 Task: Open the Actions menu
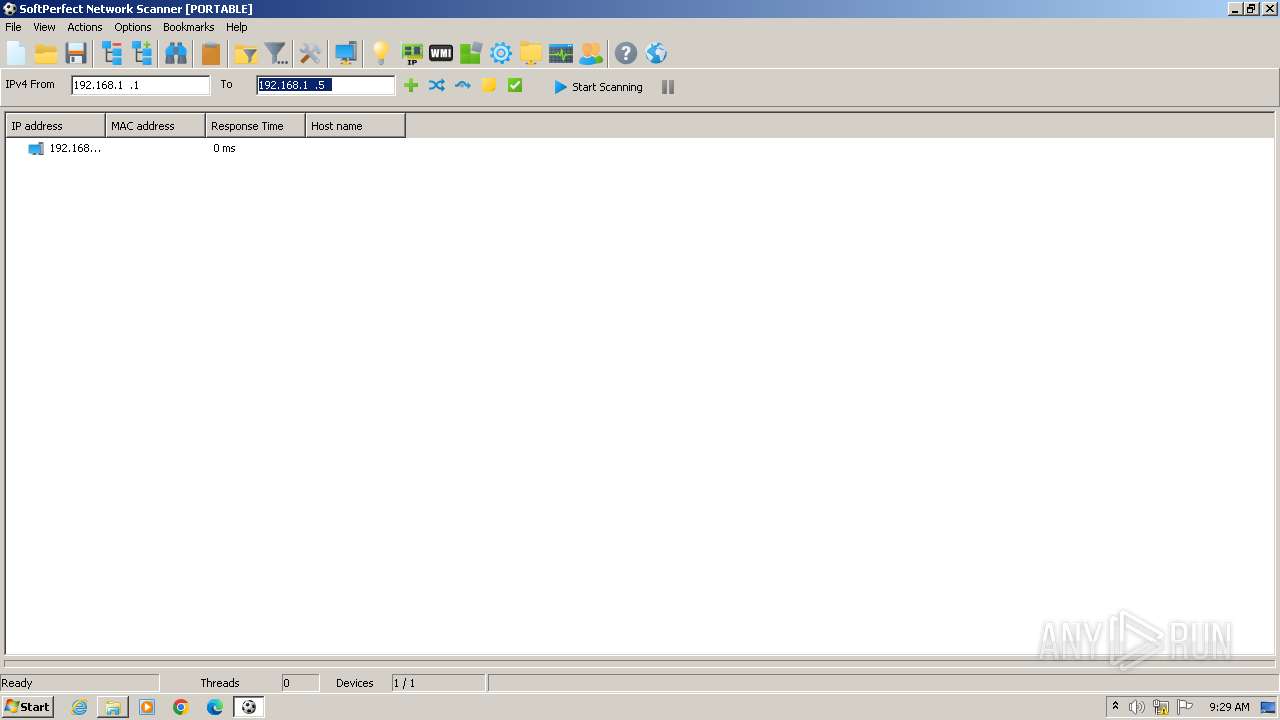point(85,27)
